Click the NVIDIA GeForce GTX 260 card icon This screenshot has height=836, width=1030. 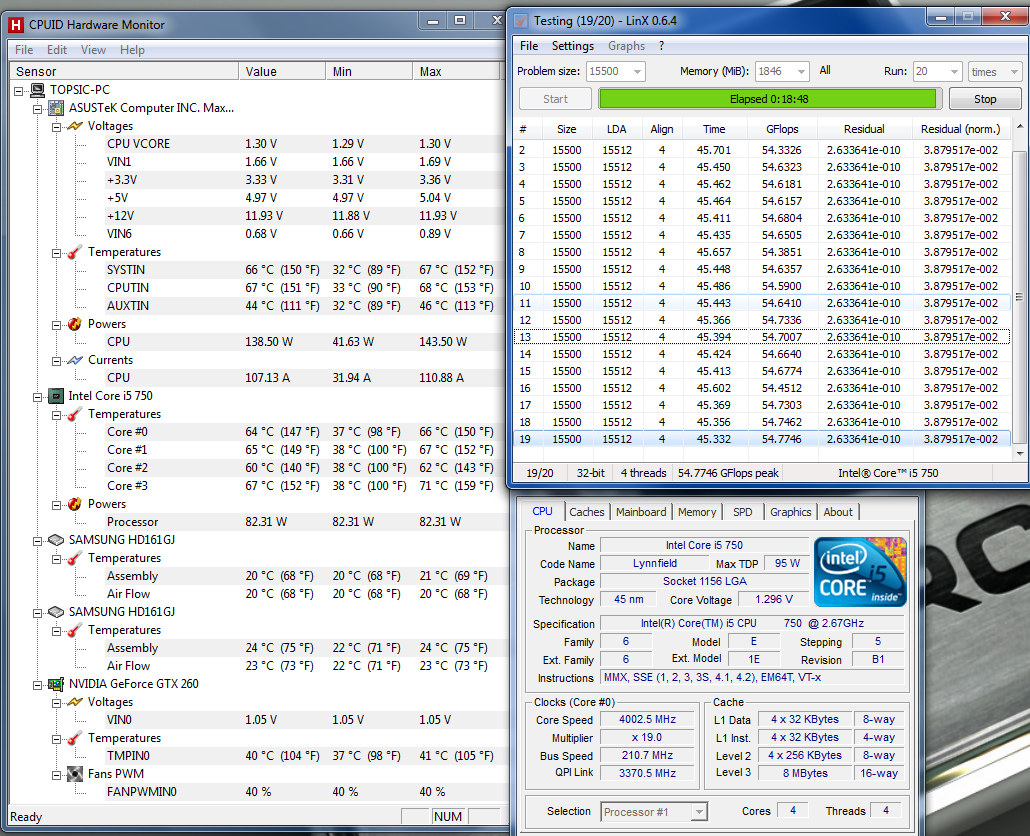tap(56, 684)
